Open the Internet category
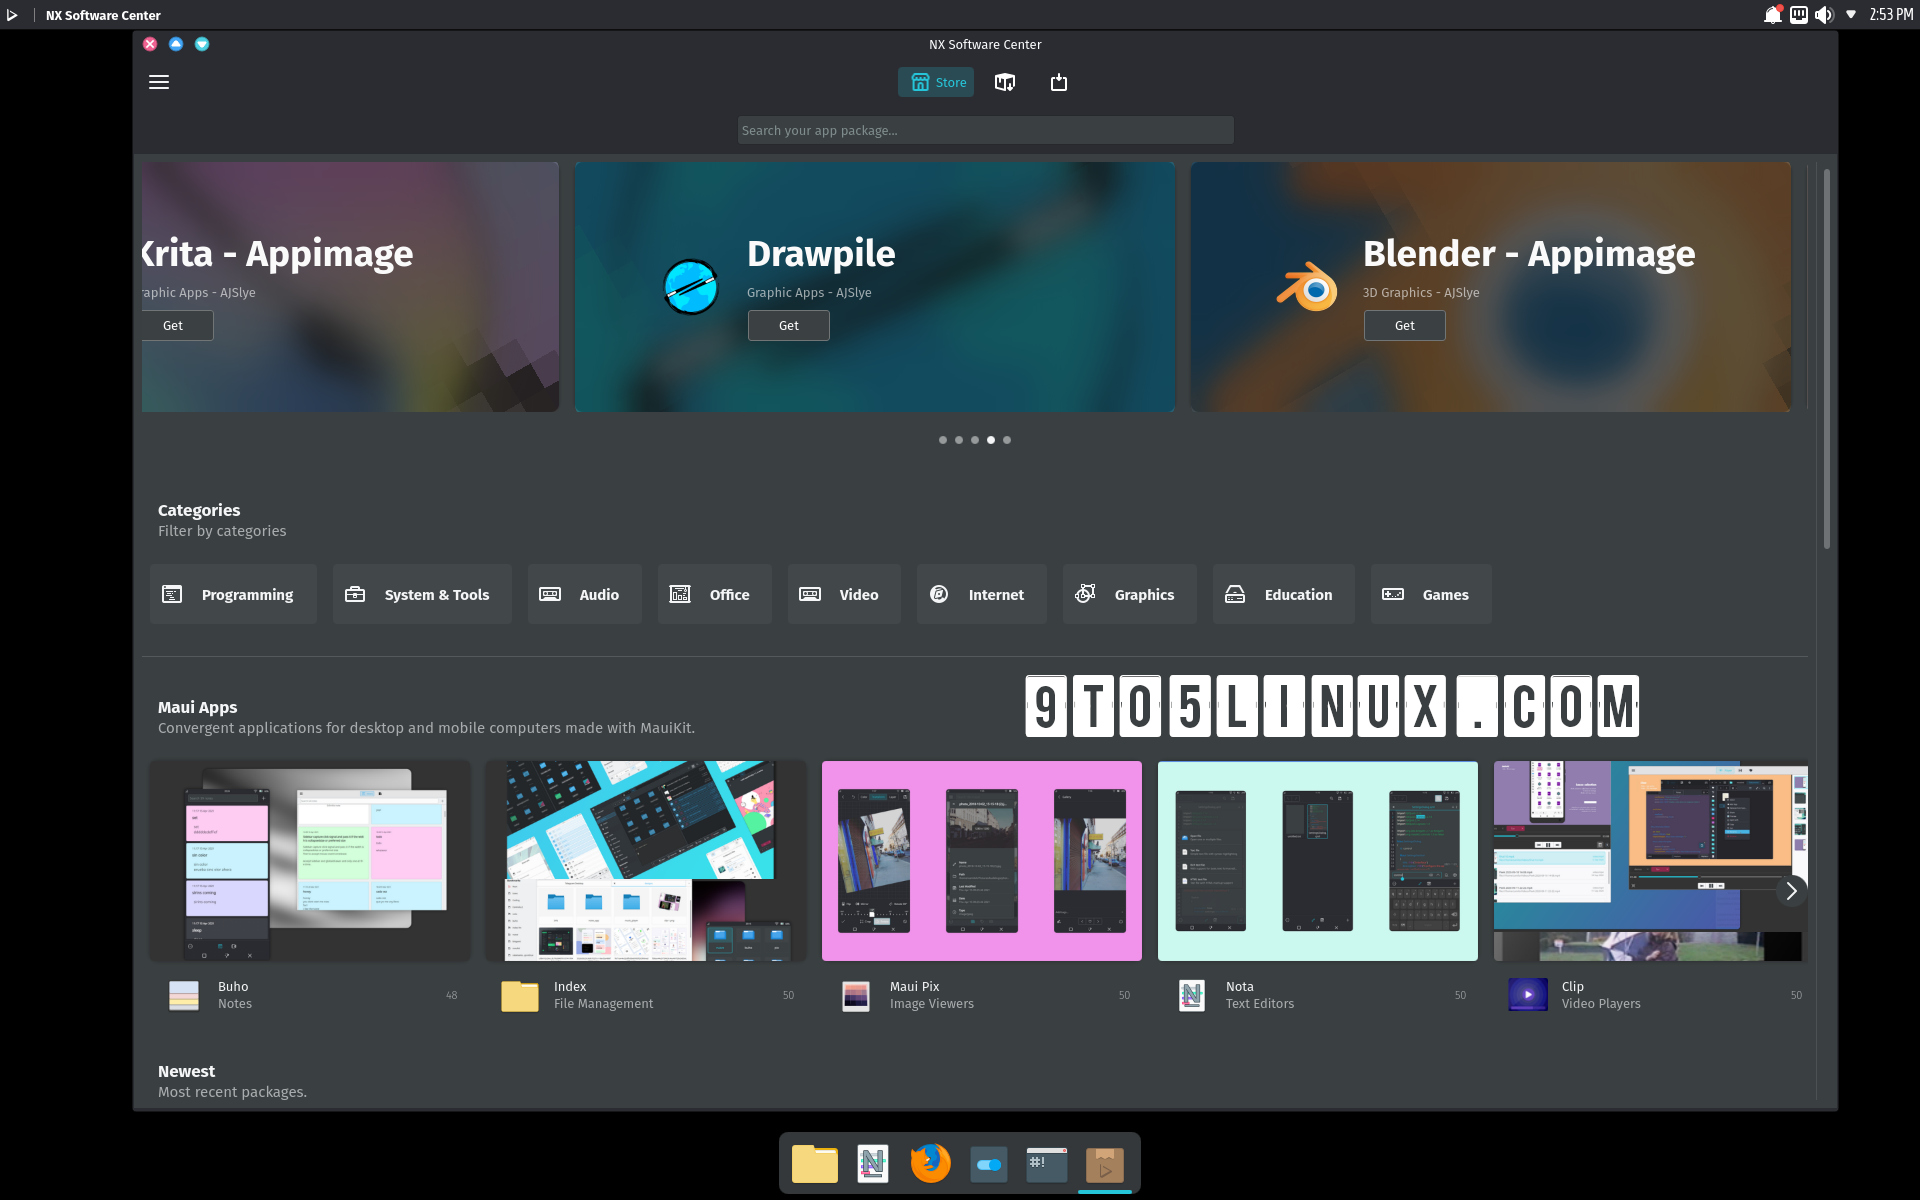 (x=981, y=593)
